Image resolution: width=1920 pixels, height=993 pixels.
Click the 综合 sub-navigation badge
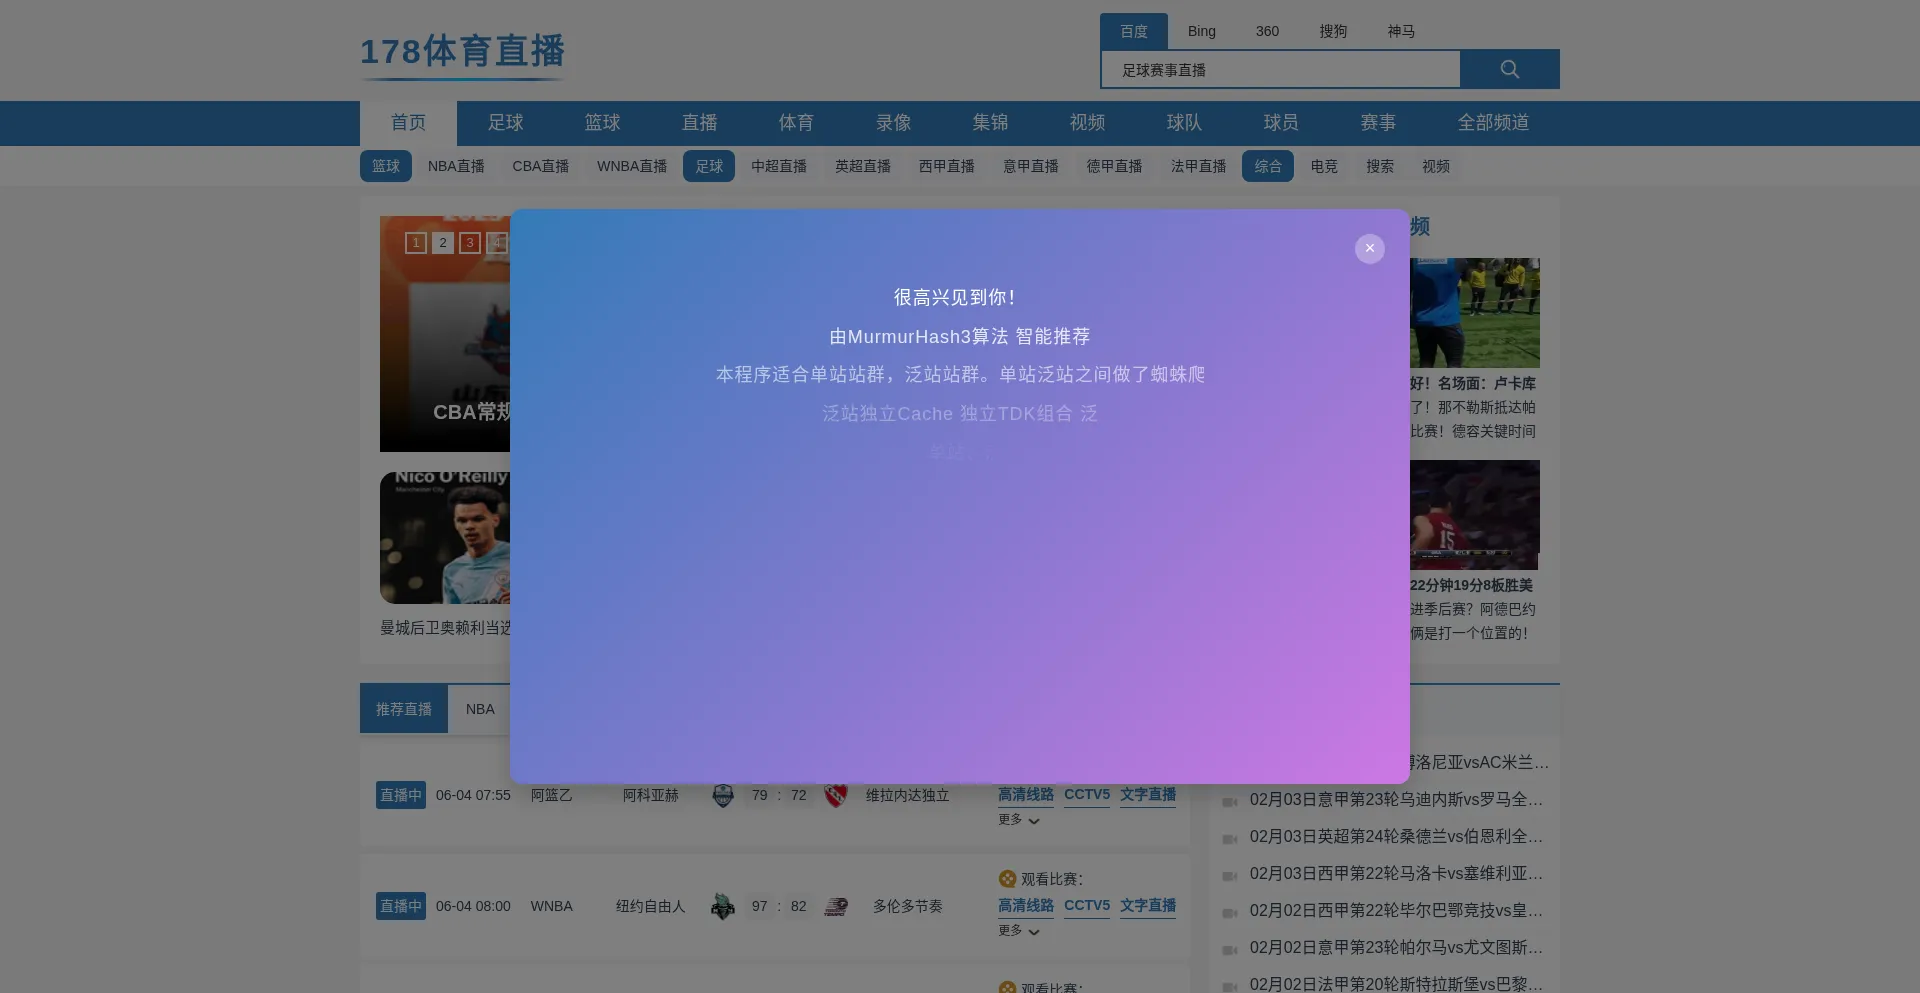pyautogui.click(x=1268, y=166)
